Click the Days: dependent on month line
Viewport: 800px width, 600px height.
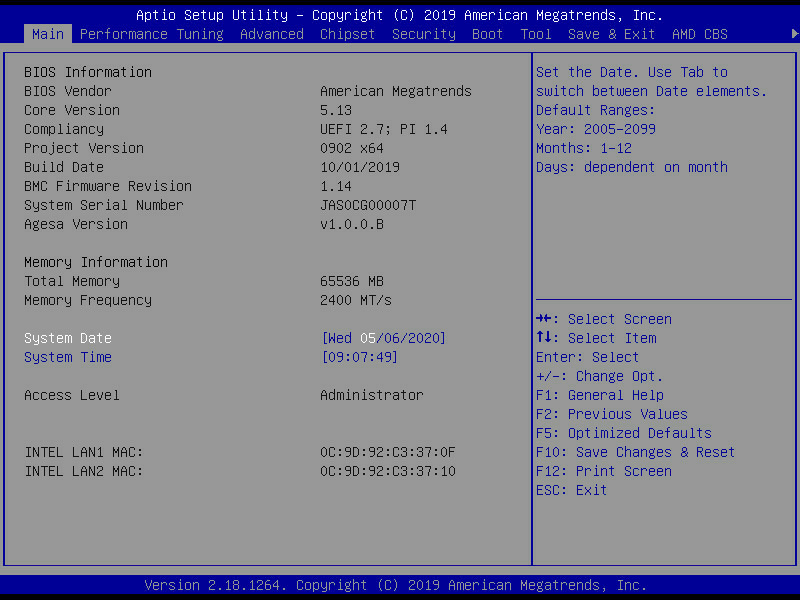[x=632, y=167]
